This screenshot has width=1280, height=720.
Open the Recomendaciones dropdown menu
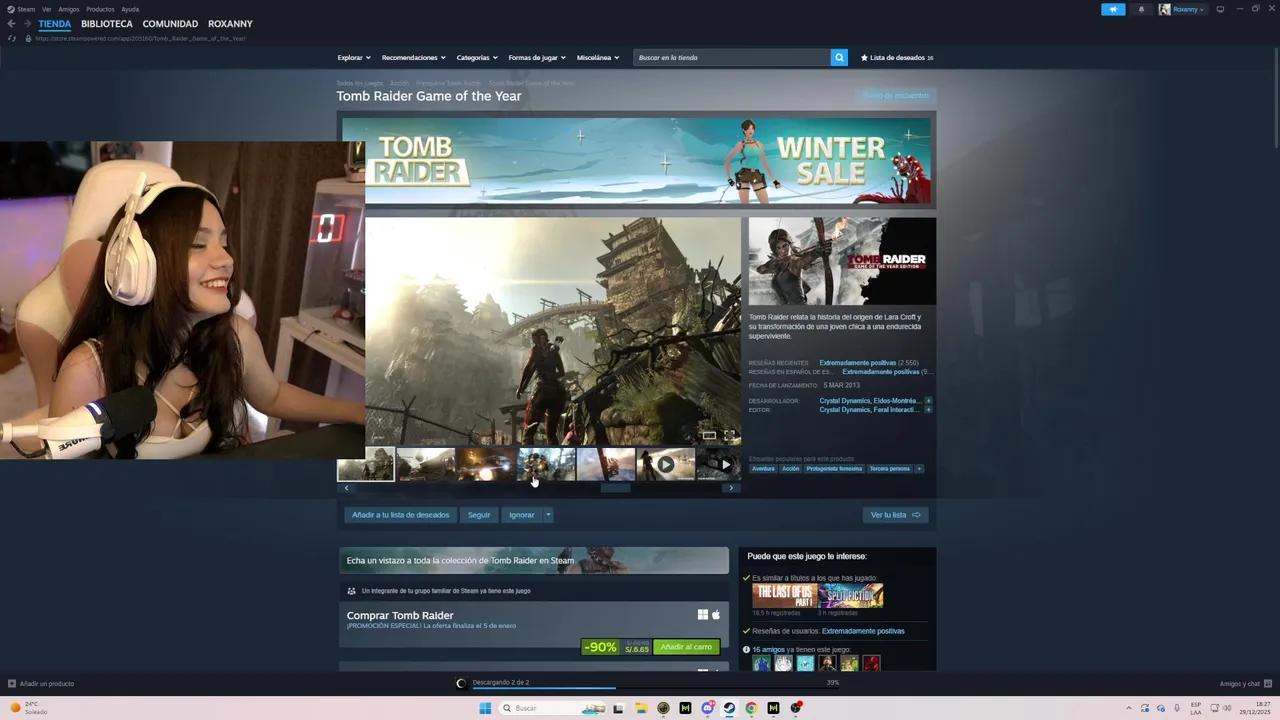(414, 57)
